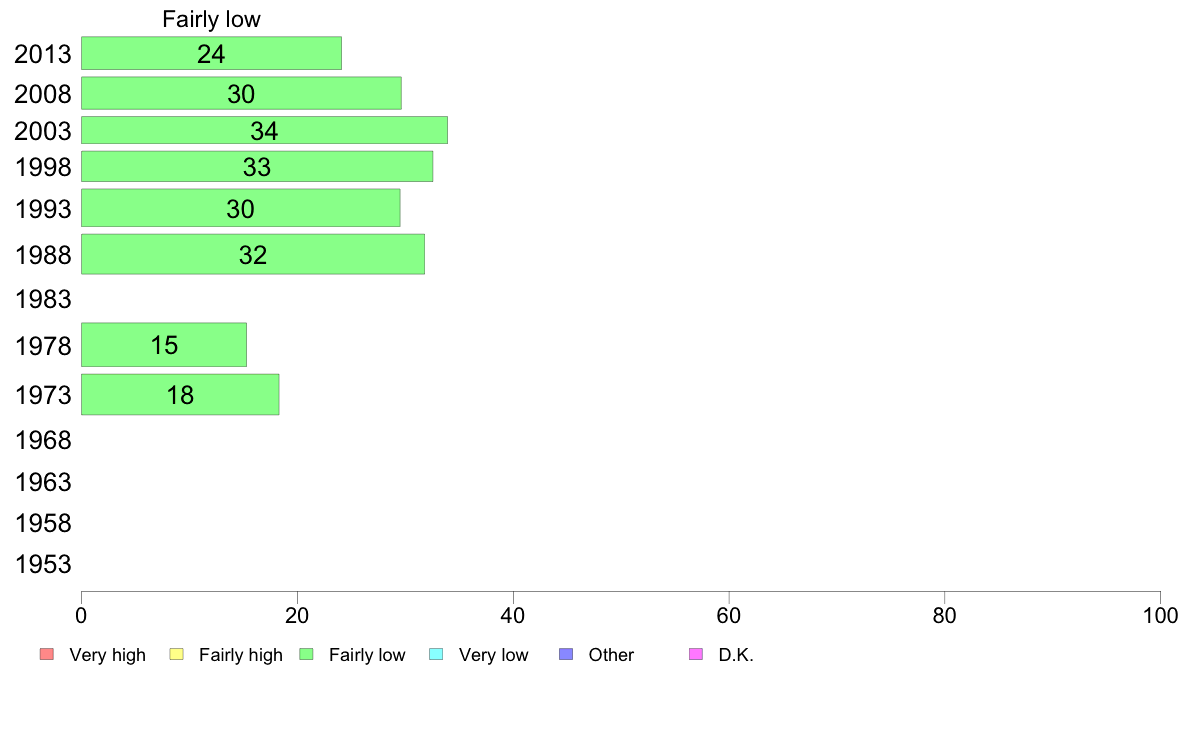The image size is (1188, 736).
Task: Click the 2008 year axis label
Action: tap(43, 94)
